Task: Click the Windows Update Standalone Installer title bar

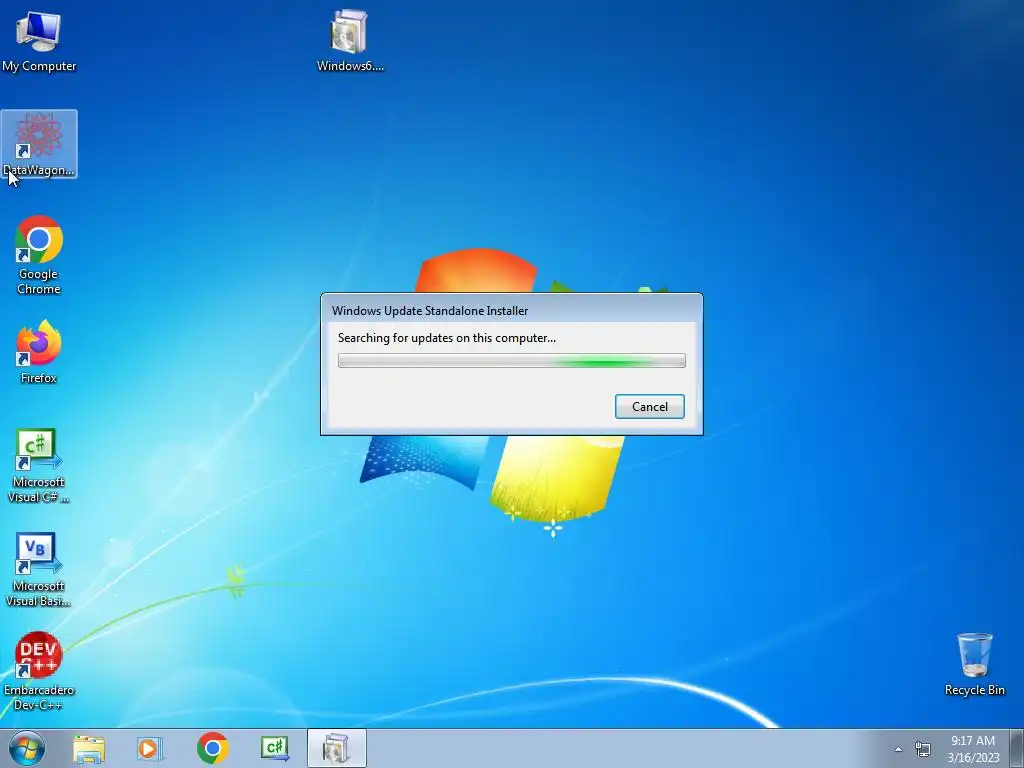Action: [511, 310]
